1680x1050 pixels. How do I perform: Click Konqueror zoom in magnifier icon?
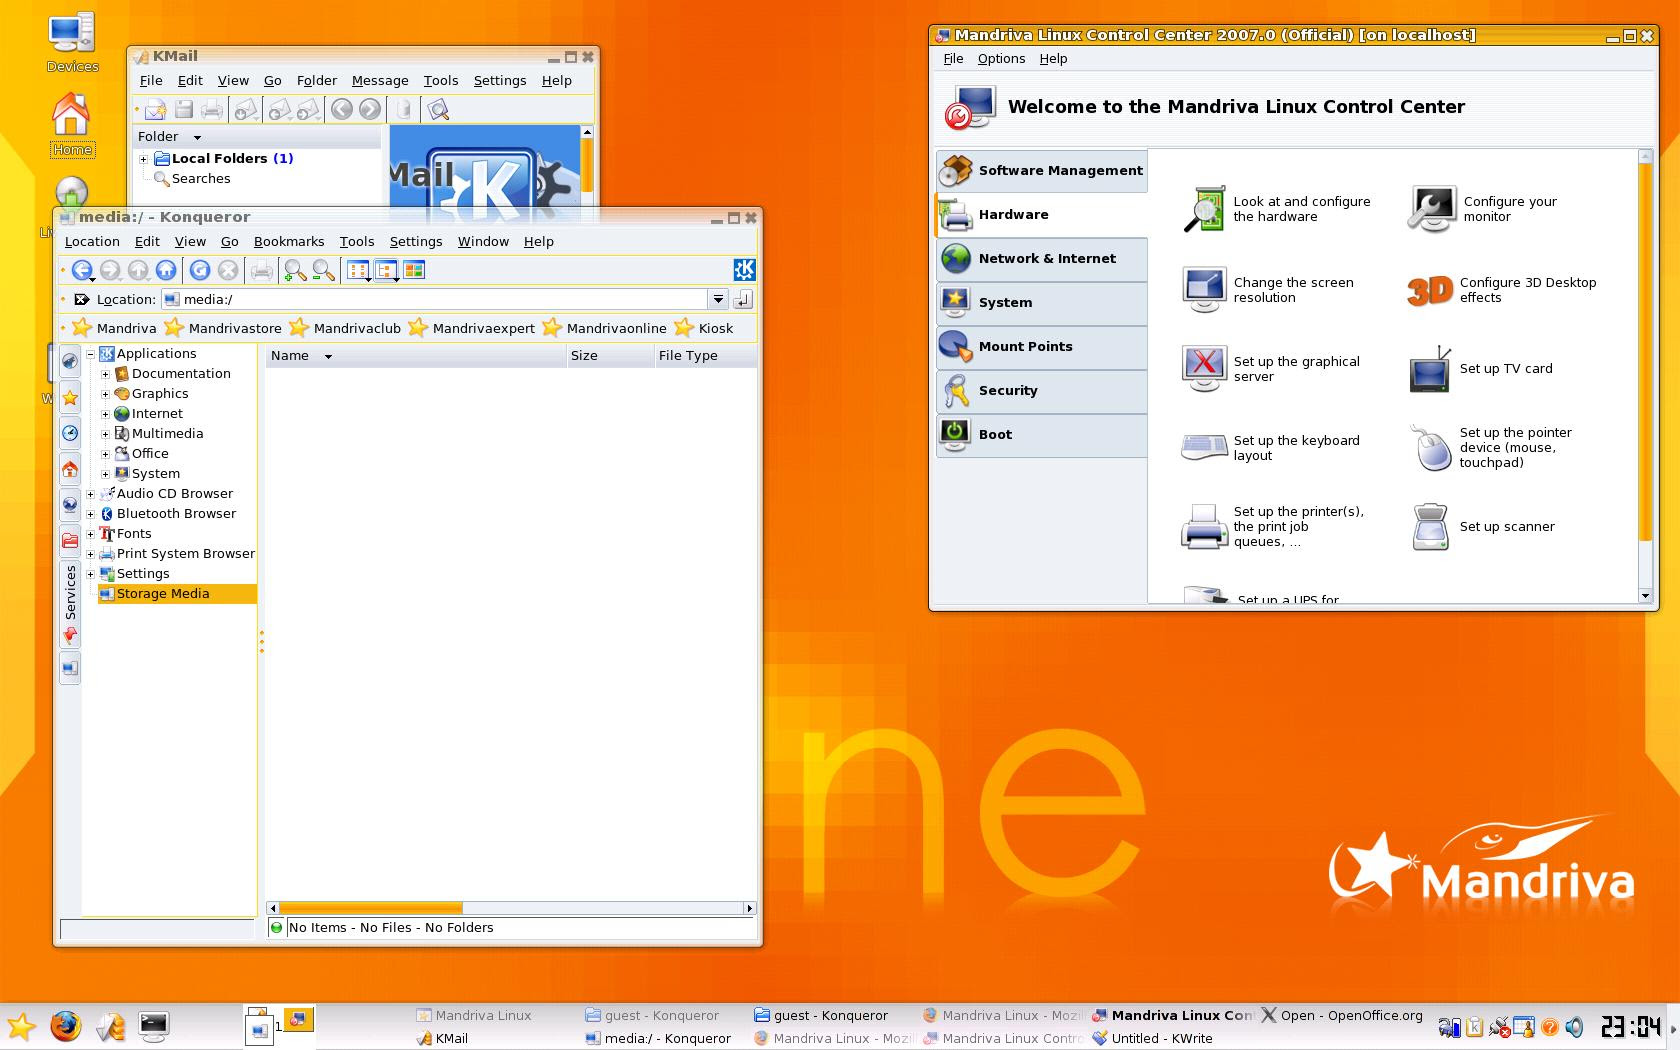pyautogui.click(x=295, y=270)
